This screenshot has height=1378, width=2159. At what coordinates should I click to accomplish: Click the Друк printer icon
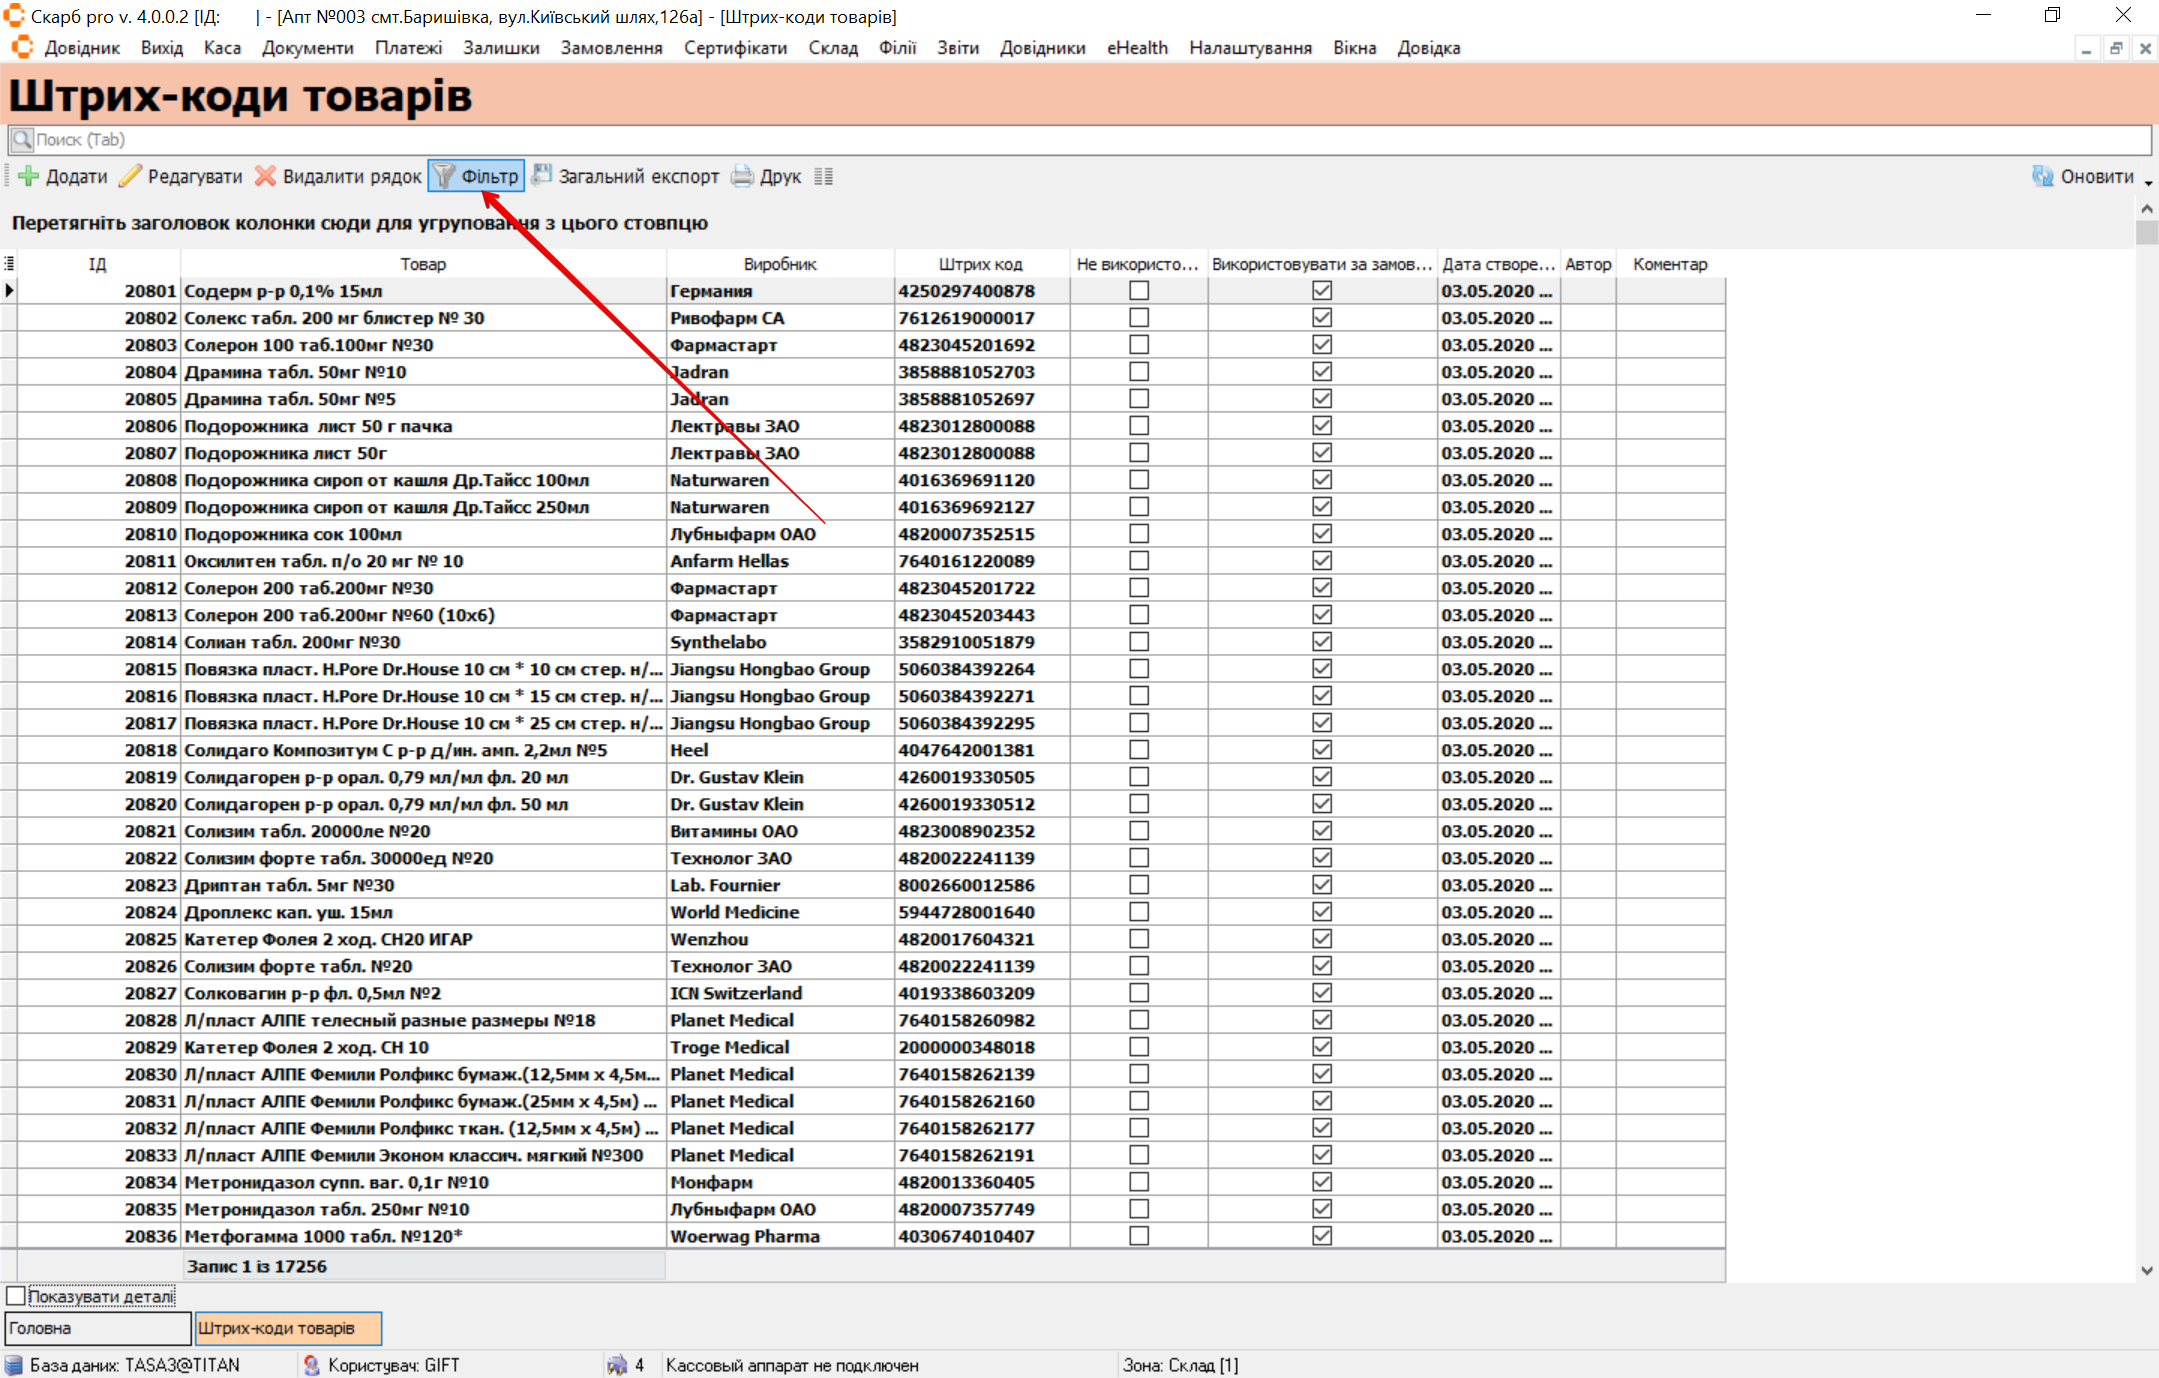click(742, 176)
